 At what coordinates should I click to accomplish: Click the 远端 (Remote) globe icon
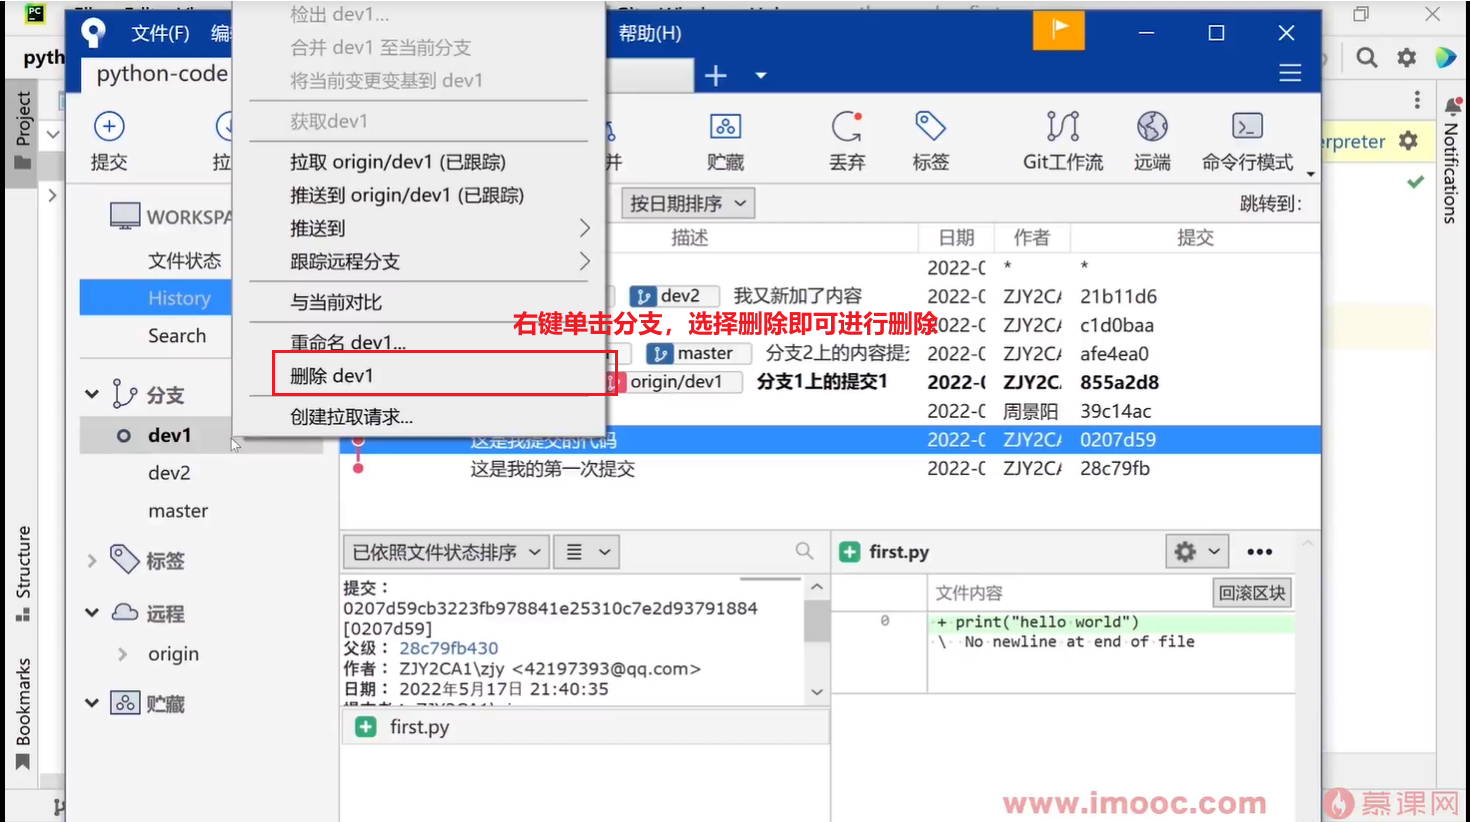click(1152, 140)
